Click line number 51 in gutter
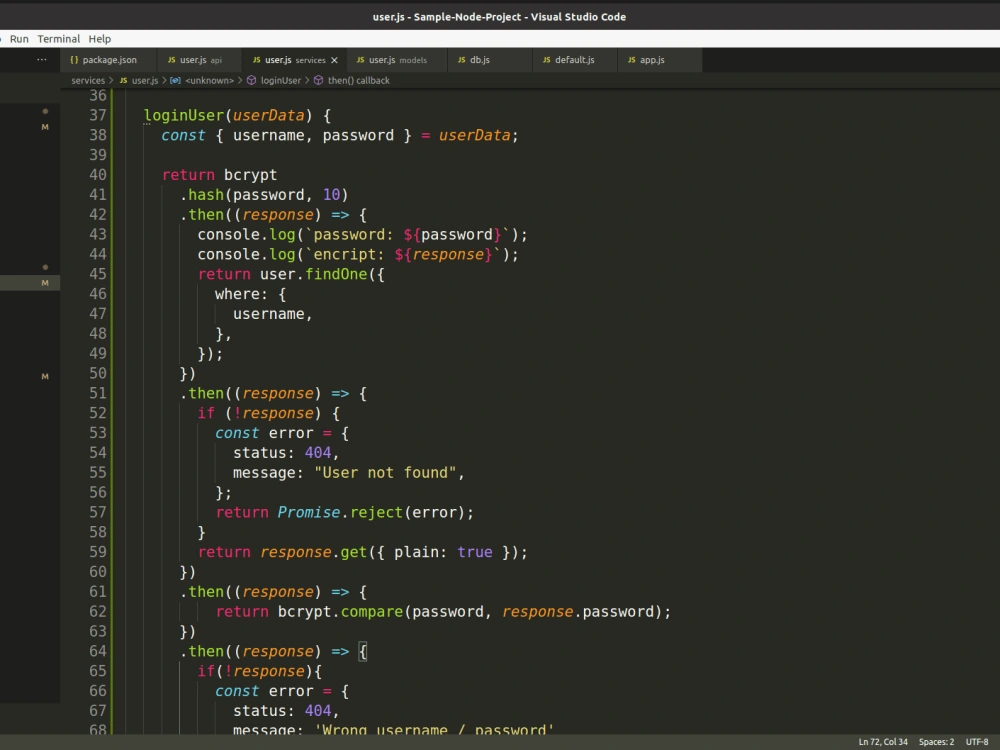 [x=98, y=393]
